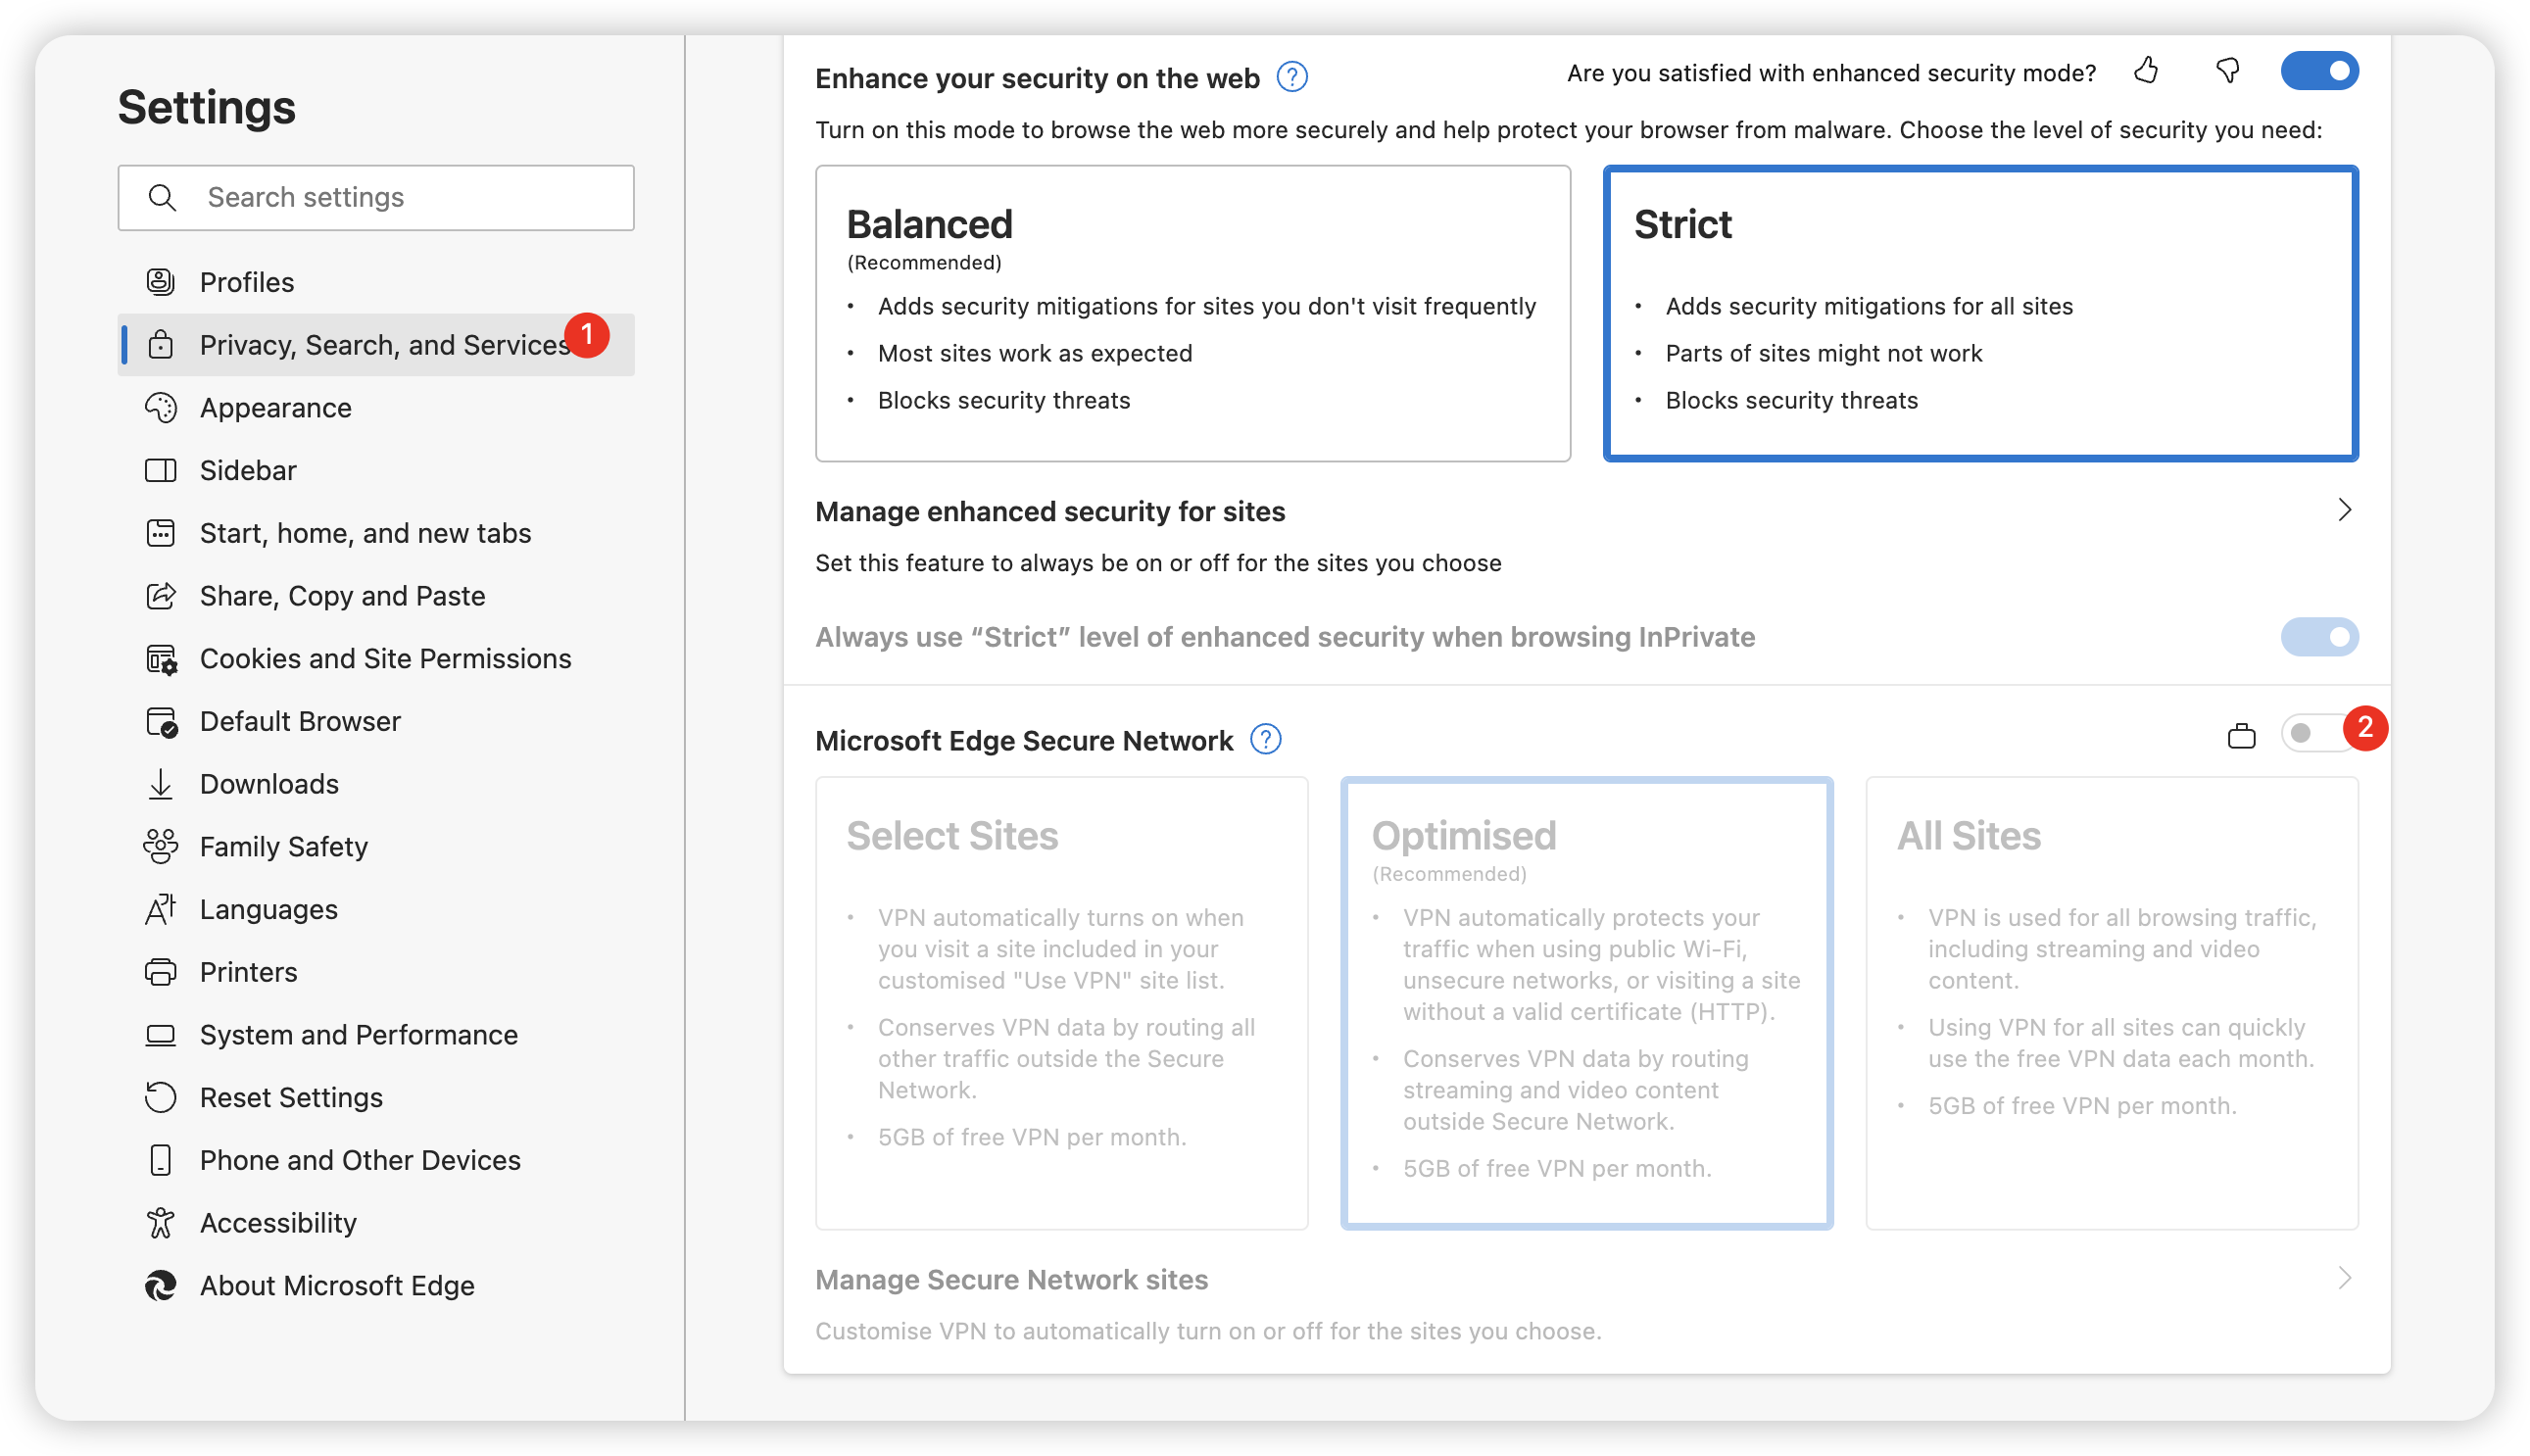The image size is (2530, 1456).
Task: Choose the Optimised VPN mode card
Action: point(1586,1003)
